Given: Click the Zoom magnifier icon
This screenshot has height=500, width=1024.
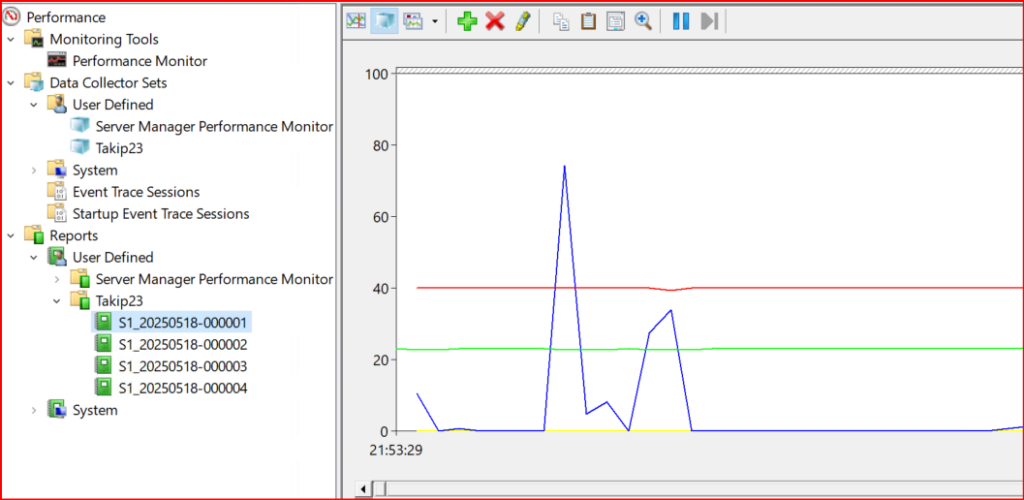Looking at the screenshot, I should pyautogui.click(x=643, y=21).
